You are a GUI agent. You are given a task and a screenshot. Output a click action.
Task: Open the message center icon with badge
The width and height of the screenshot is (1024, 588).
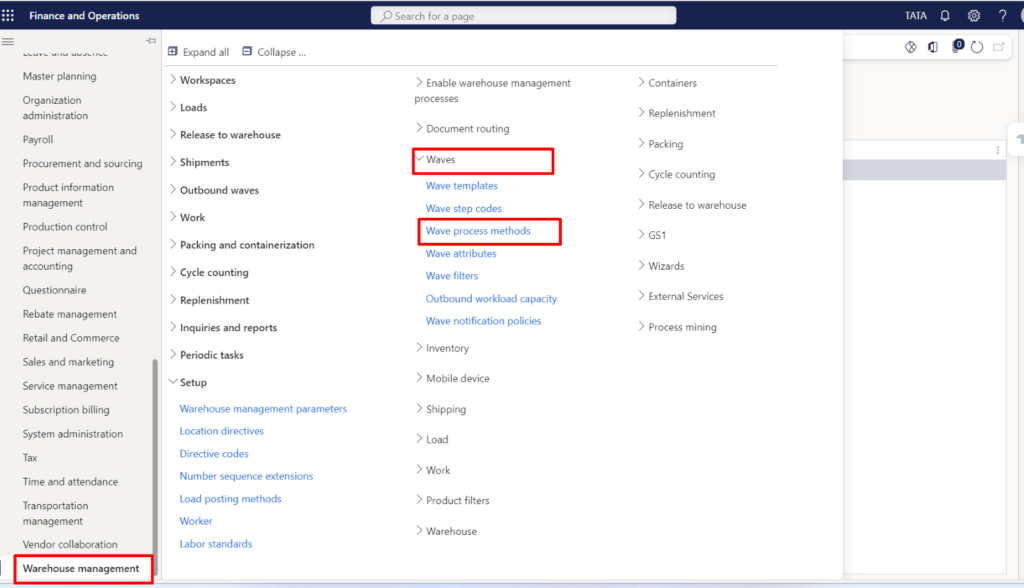pos(957,46)
